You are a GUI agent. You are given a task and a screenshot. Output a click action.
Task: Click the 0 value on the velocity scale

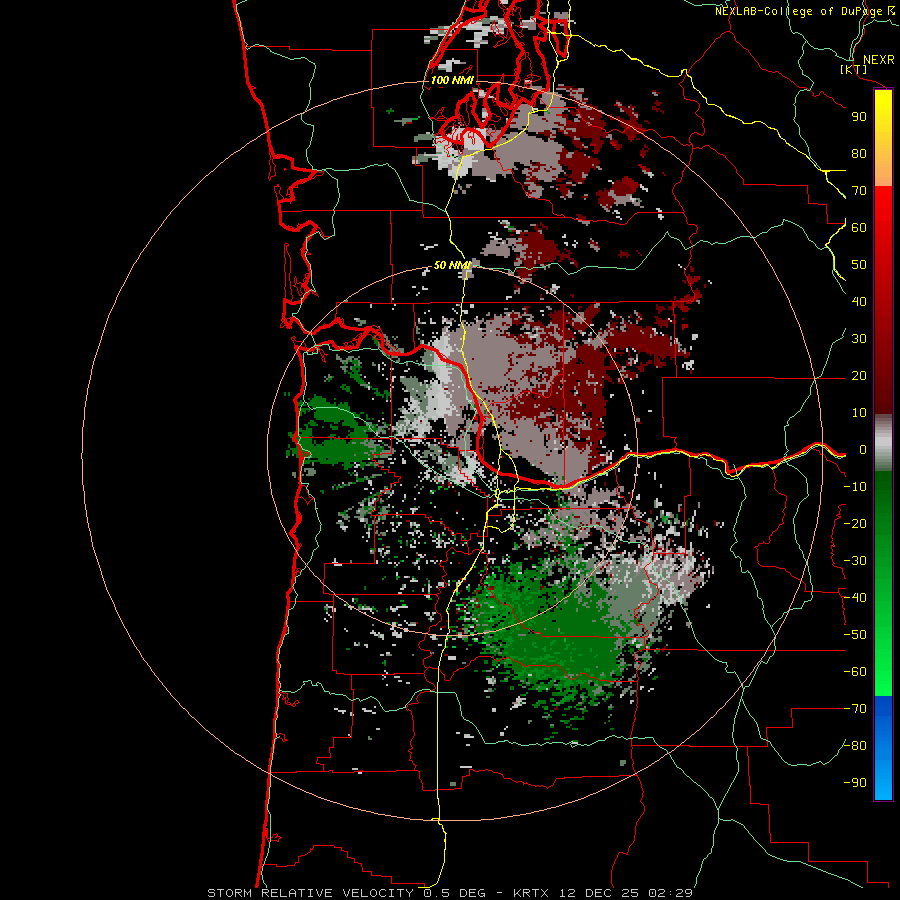862,449
